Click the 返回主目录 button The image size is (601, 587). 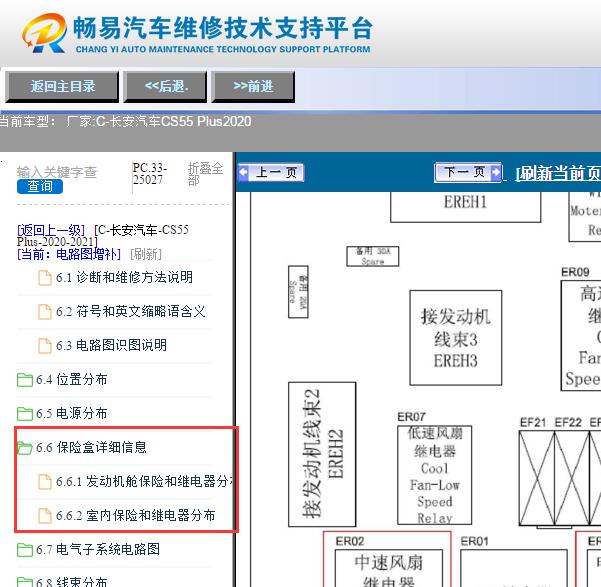(62, 86)
